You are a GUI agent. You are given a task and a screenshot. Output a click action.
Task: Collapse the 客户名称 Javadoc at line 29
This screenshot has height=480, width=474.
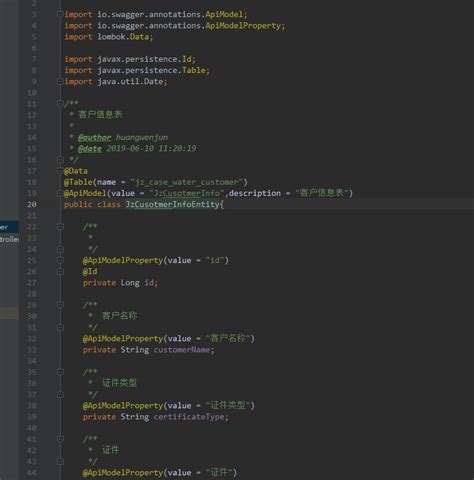60,305
